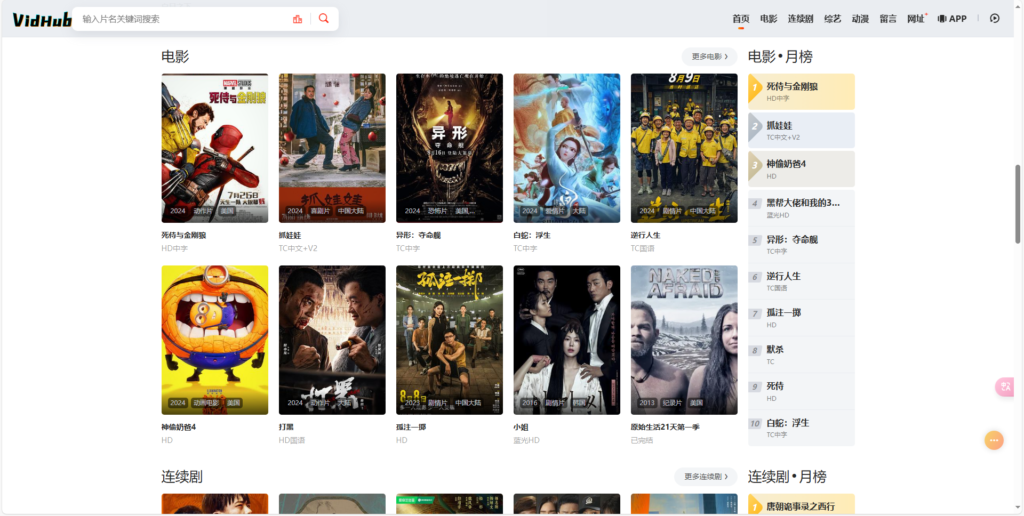The width and height of the screenshot is (1024, 516).
Task: Open the 综艺 nav tab
Action: click(833, 19)
